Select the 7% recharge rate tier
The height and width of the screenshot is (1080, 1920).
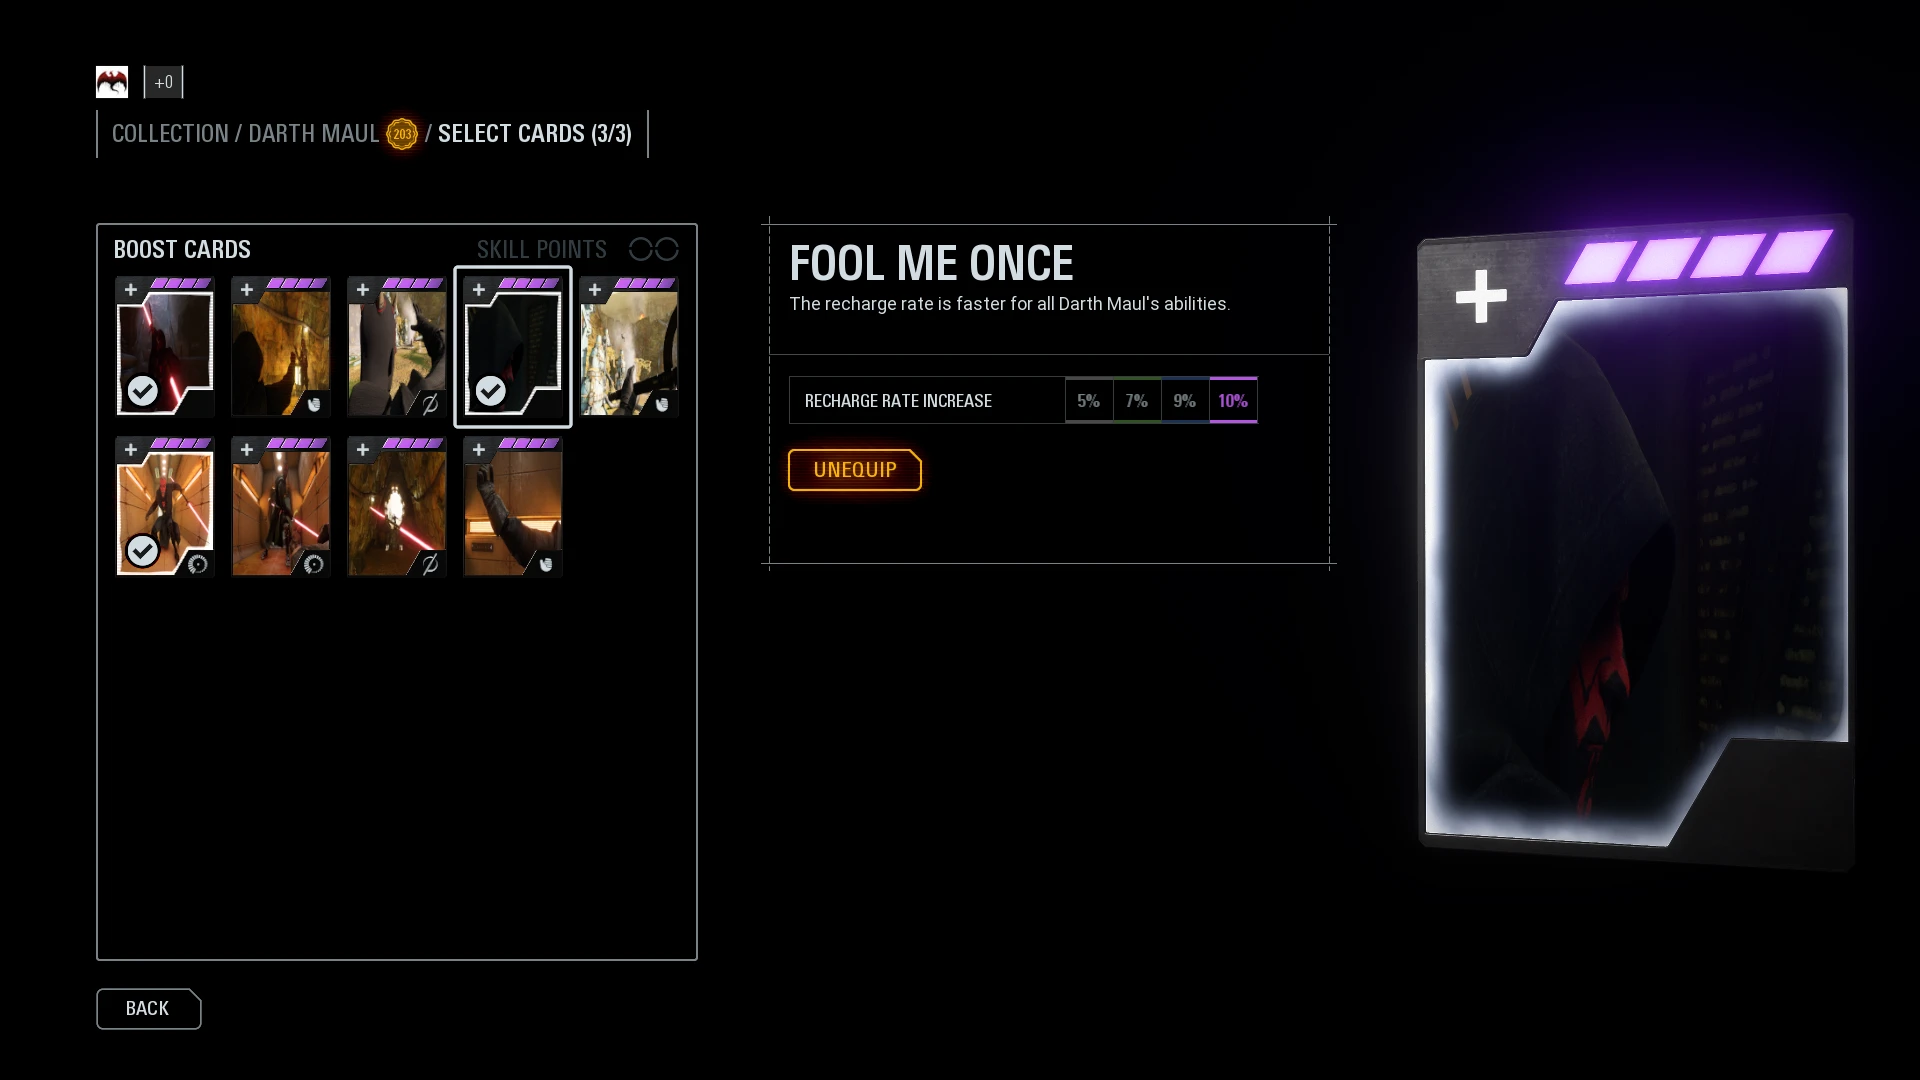(1137, 401)
